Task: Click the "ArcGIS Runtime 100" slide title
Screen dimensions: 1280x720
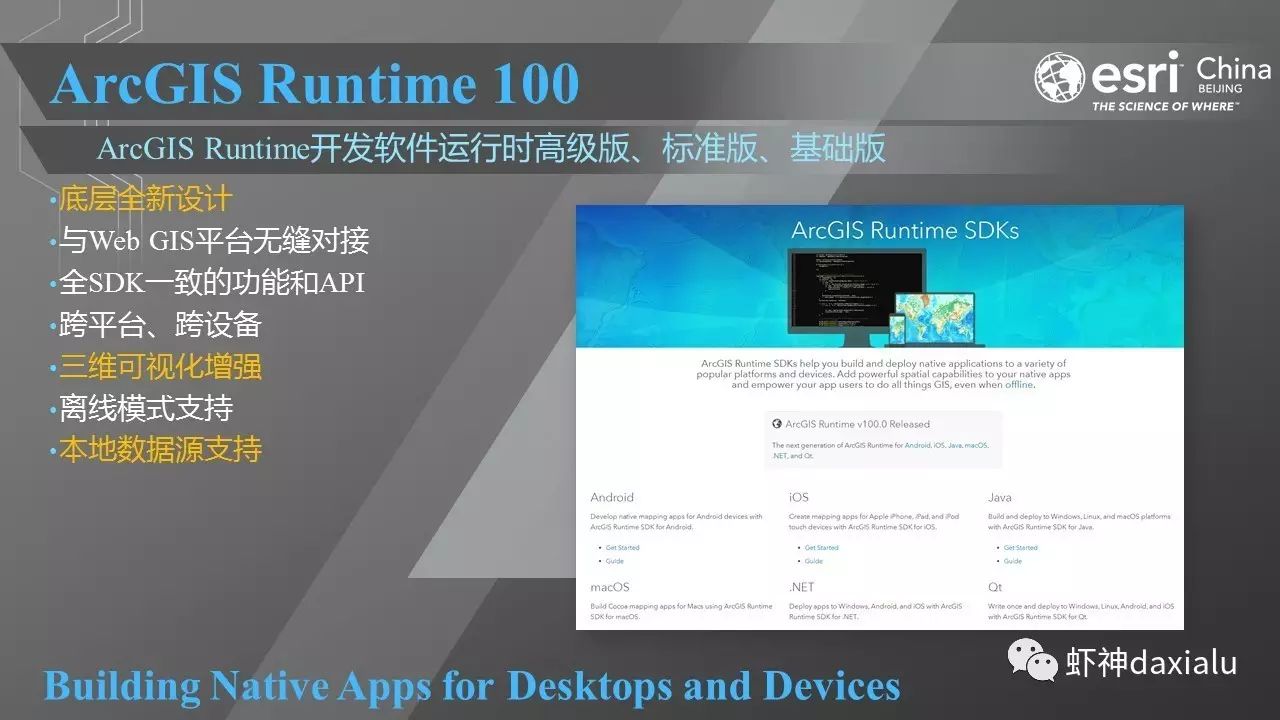Action: pos(315,83)
